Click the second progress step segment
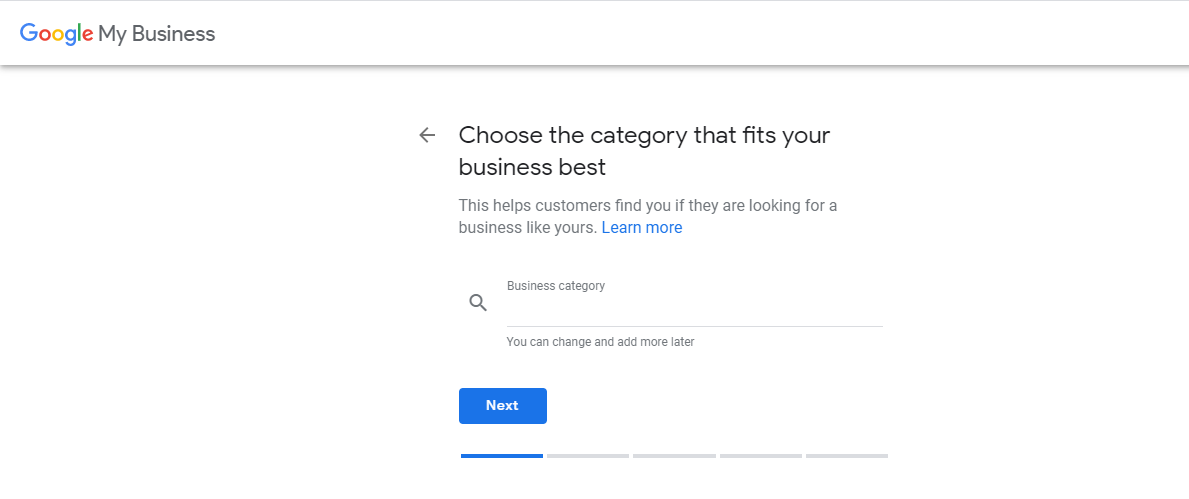 [588, 456]
